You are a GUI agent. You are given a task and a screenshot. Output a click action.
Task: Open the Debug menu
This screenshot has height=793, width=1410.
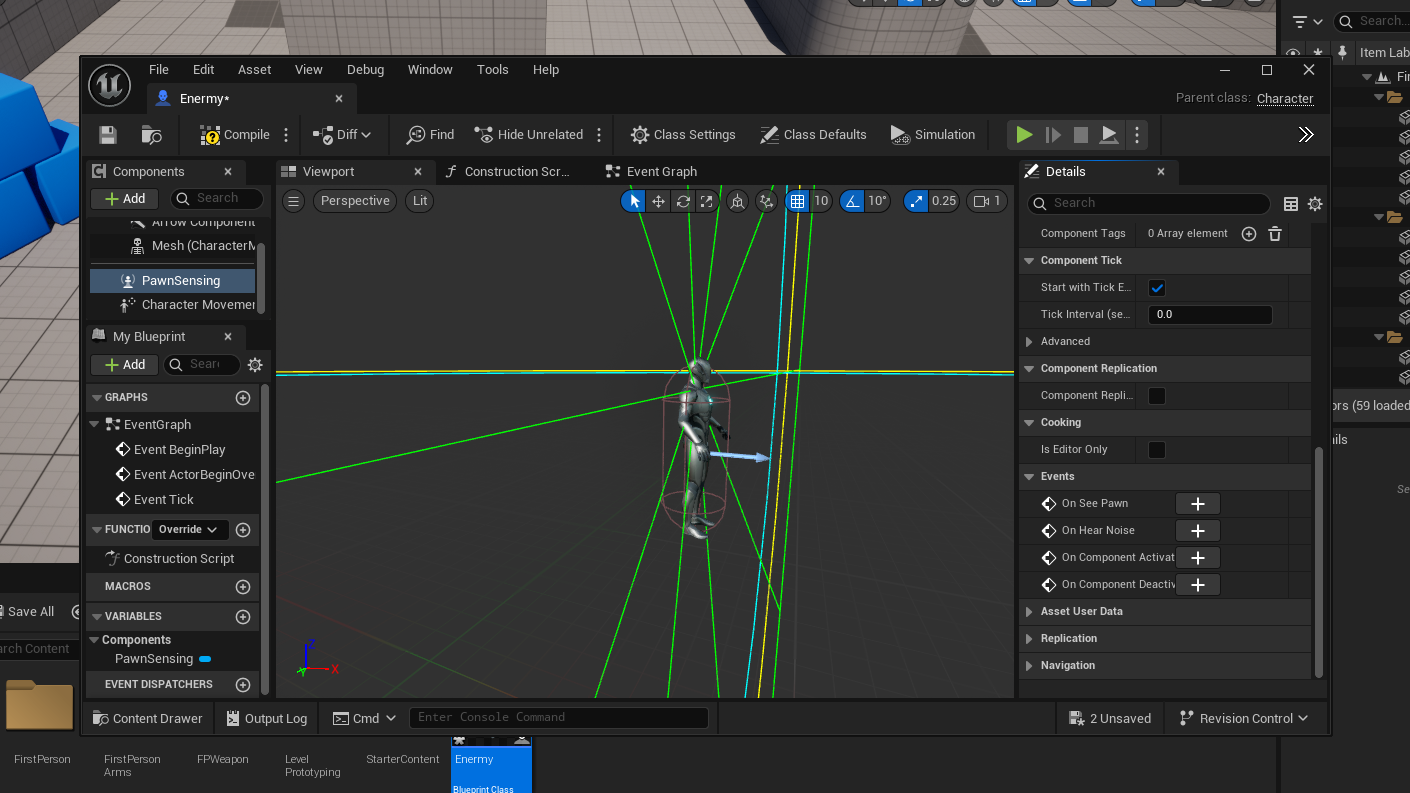coord(365,69)
